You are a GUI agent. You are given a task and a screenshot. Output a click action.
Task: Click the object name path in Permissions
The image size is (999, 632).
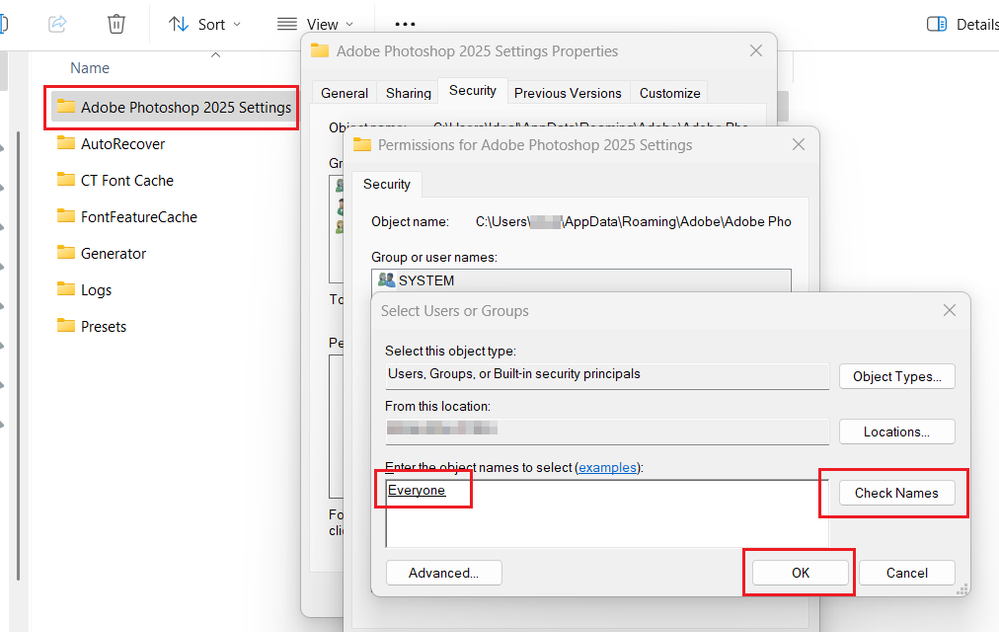(633, 222)
